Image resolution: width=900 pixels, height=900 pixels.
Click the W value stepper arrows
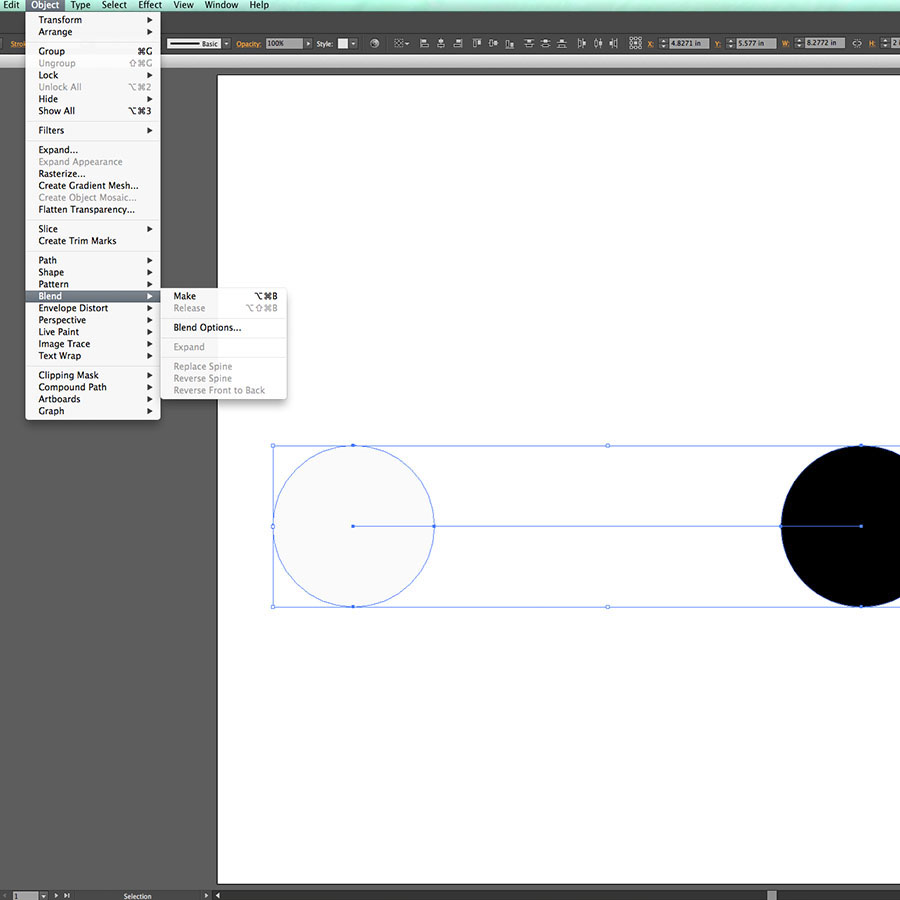799,43
